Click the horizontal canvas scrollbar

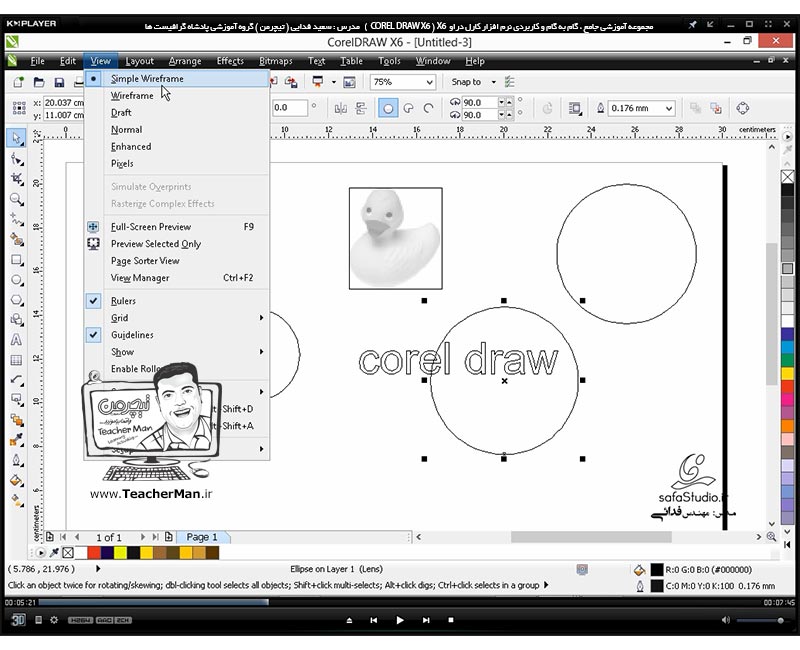pos(591,537)
